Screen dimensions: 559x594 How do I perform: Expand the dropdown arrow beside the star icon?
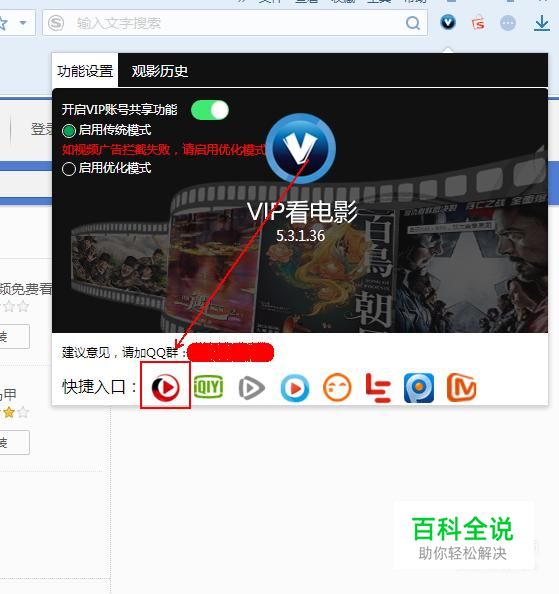click(x=23, y=23)
